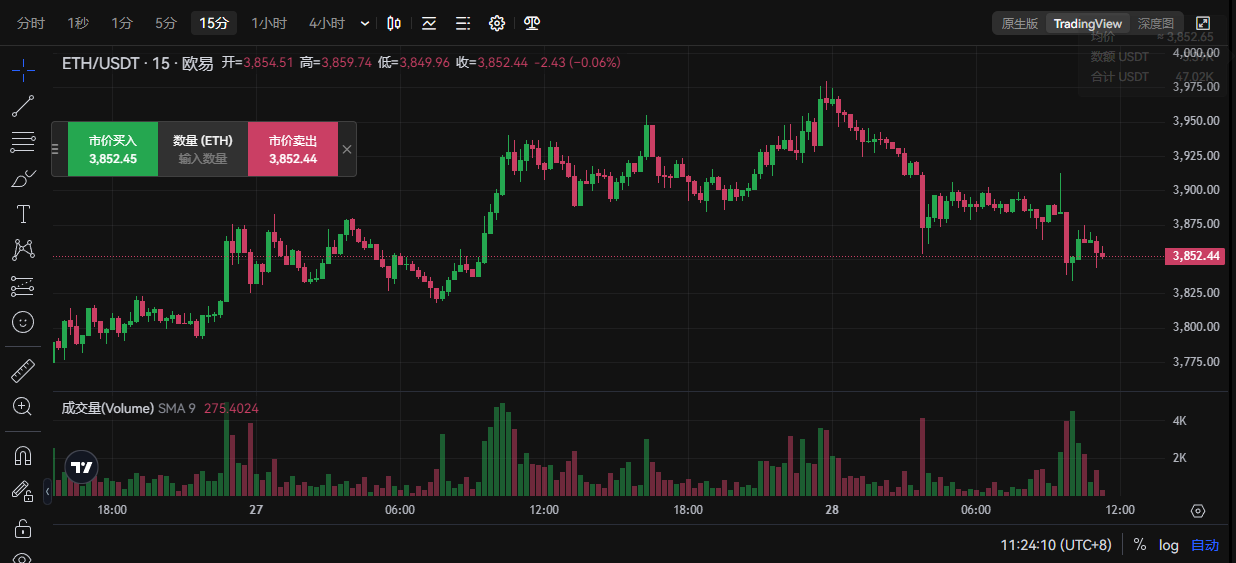Expand the more timeframes dropdown arrow
The image size is (1236, 563).
[364, 23]
